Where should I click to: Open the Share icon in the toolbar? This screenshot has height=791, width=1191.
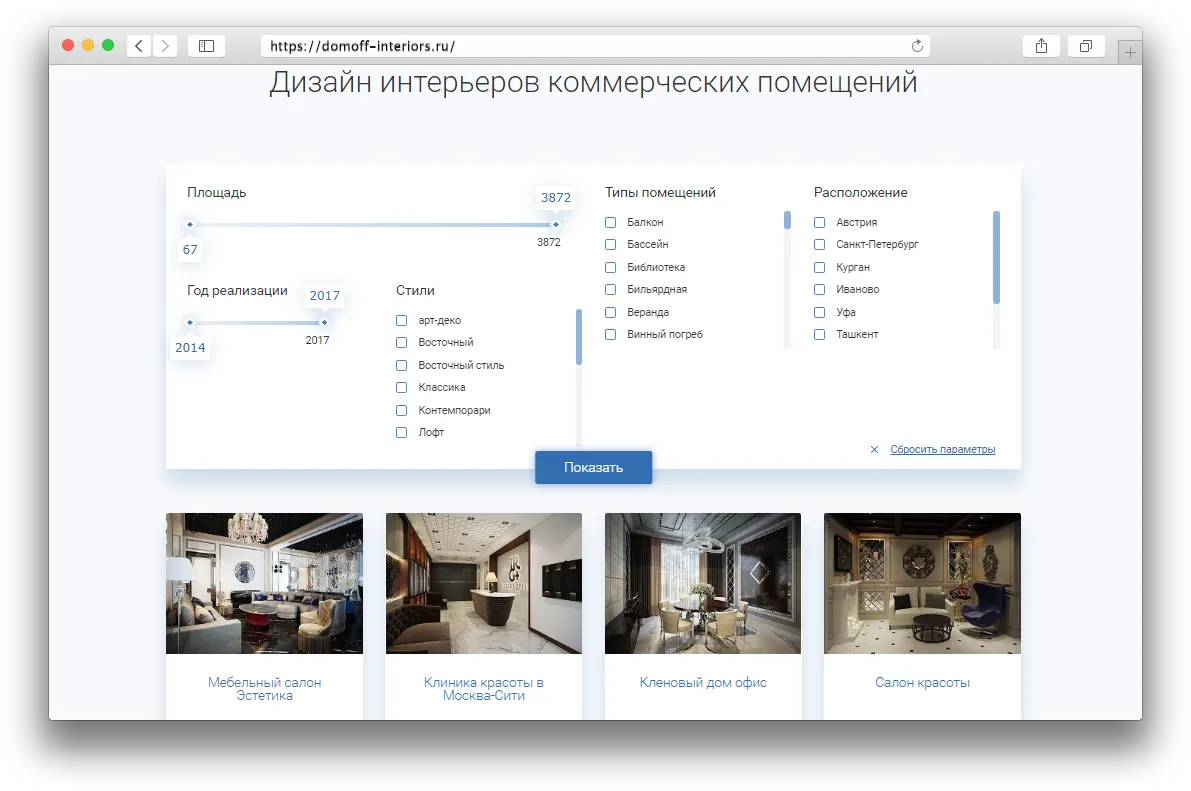(1041, 46)
